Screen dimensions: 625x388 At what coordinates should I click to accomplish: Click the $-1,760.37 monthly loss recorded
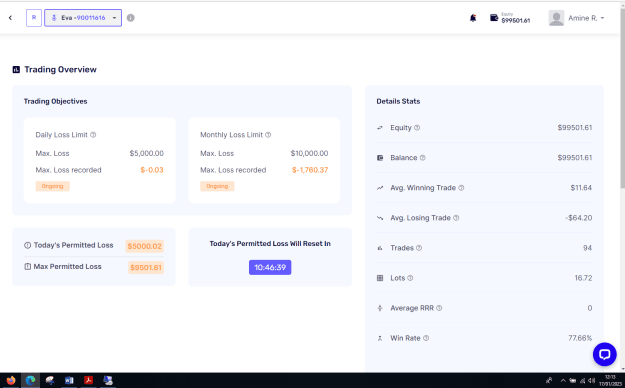310,170
